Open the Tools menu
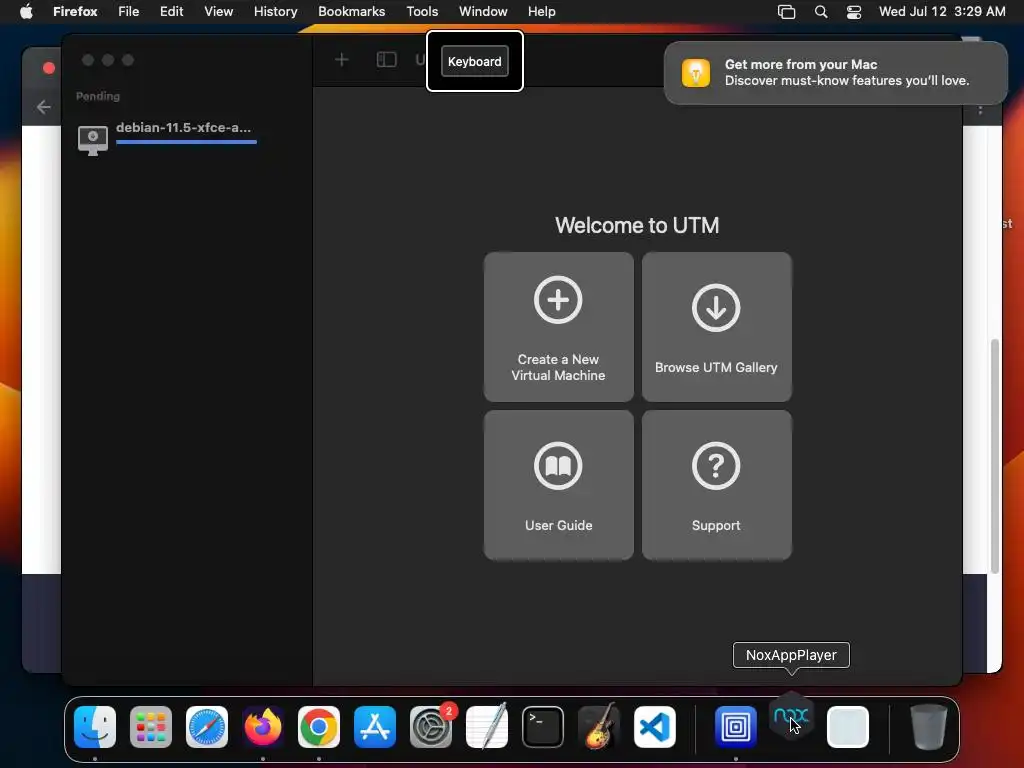 coord(422,12)
